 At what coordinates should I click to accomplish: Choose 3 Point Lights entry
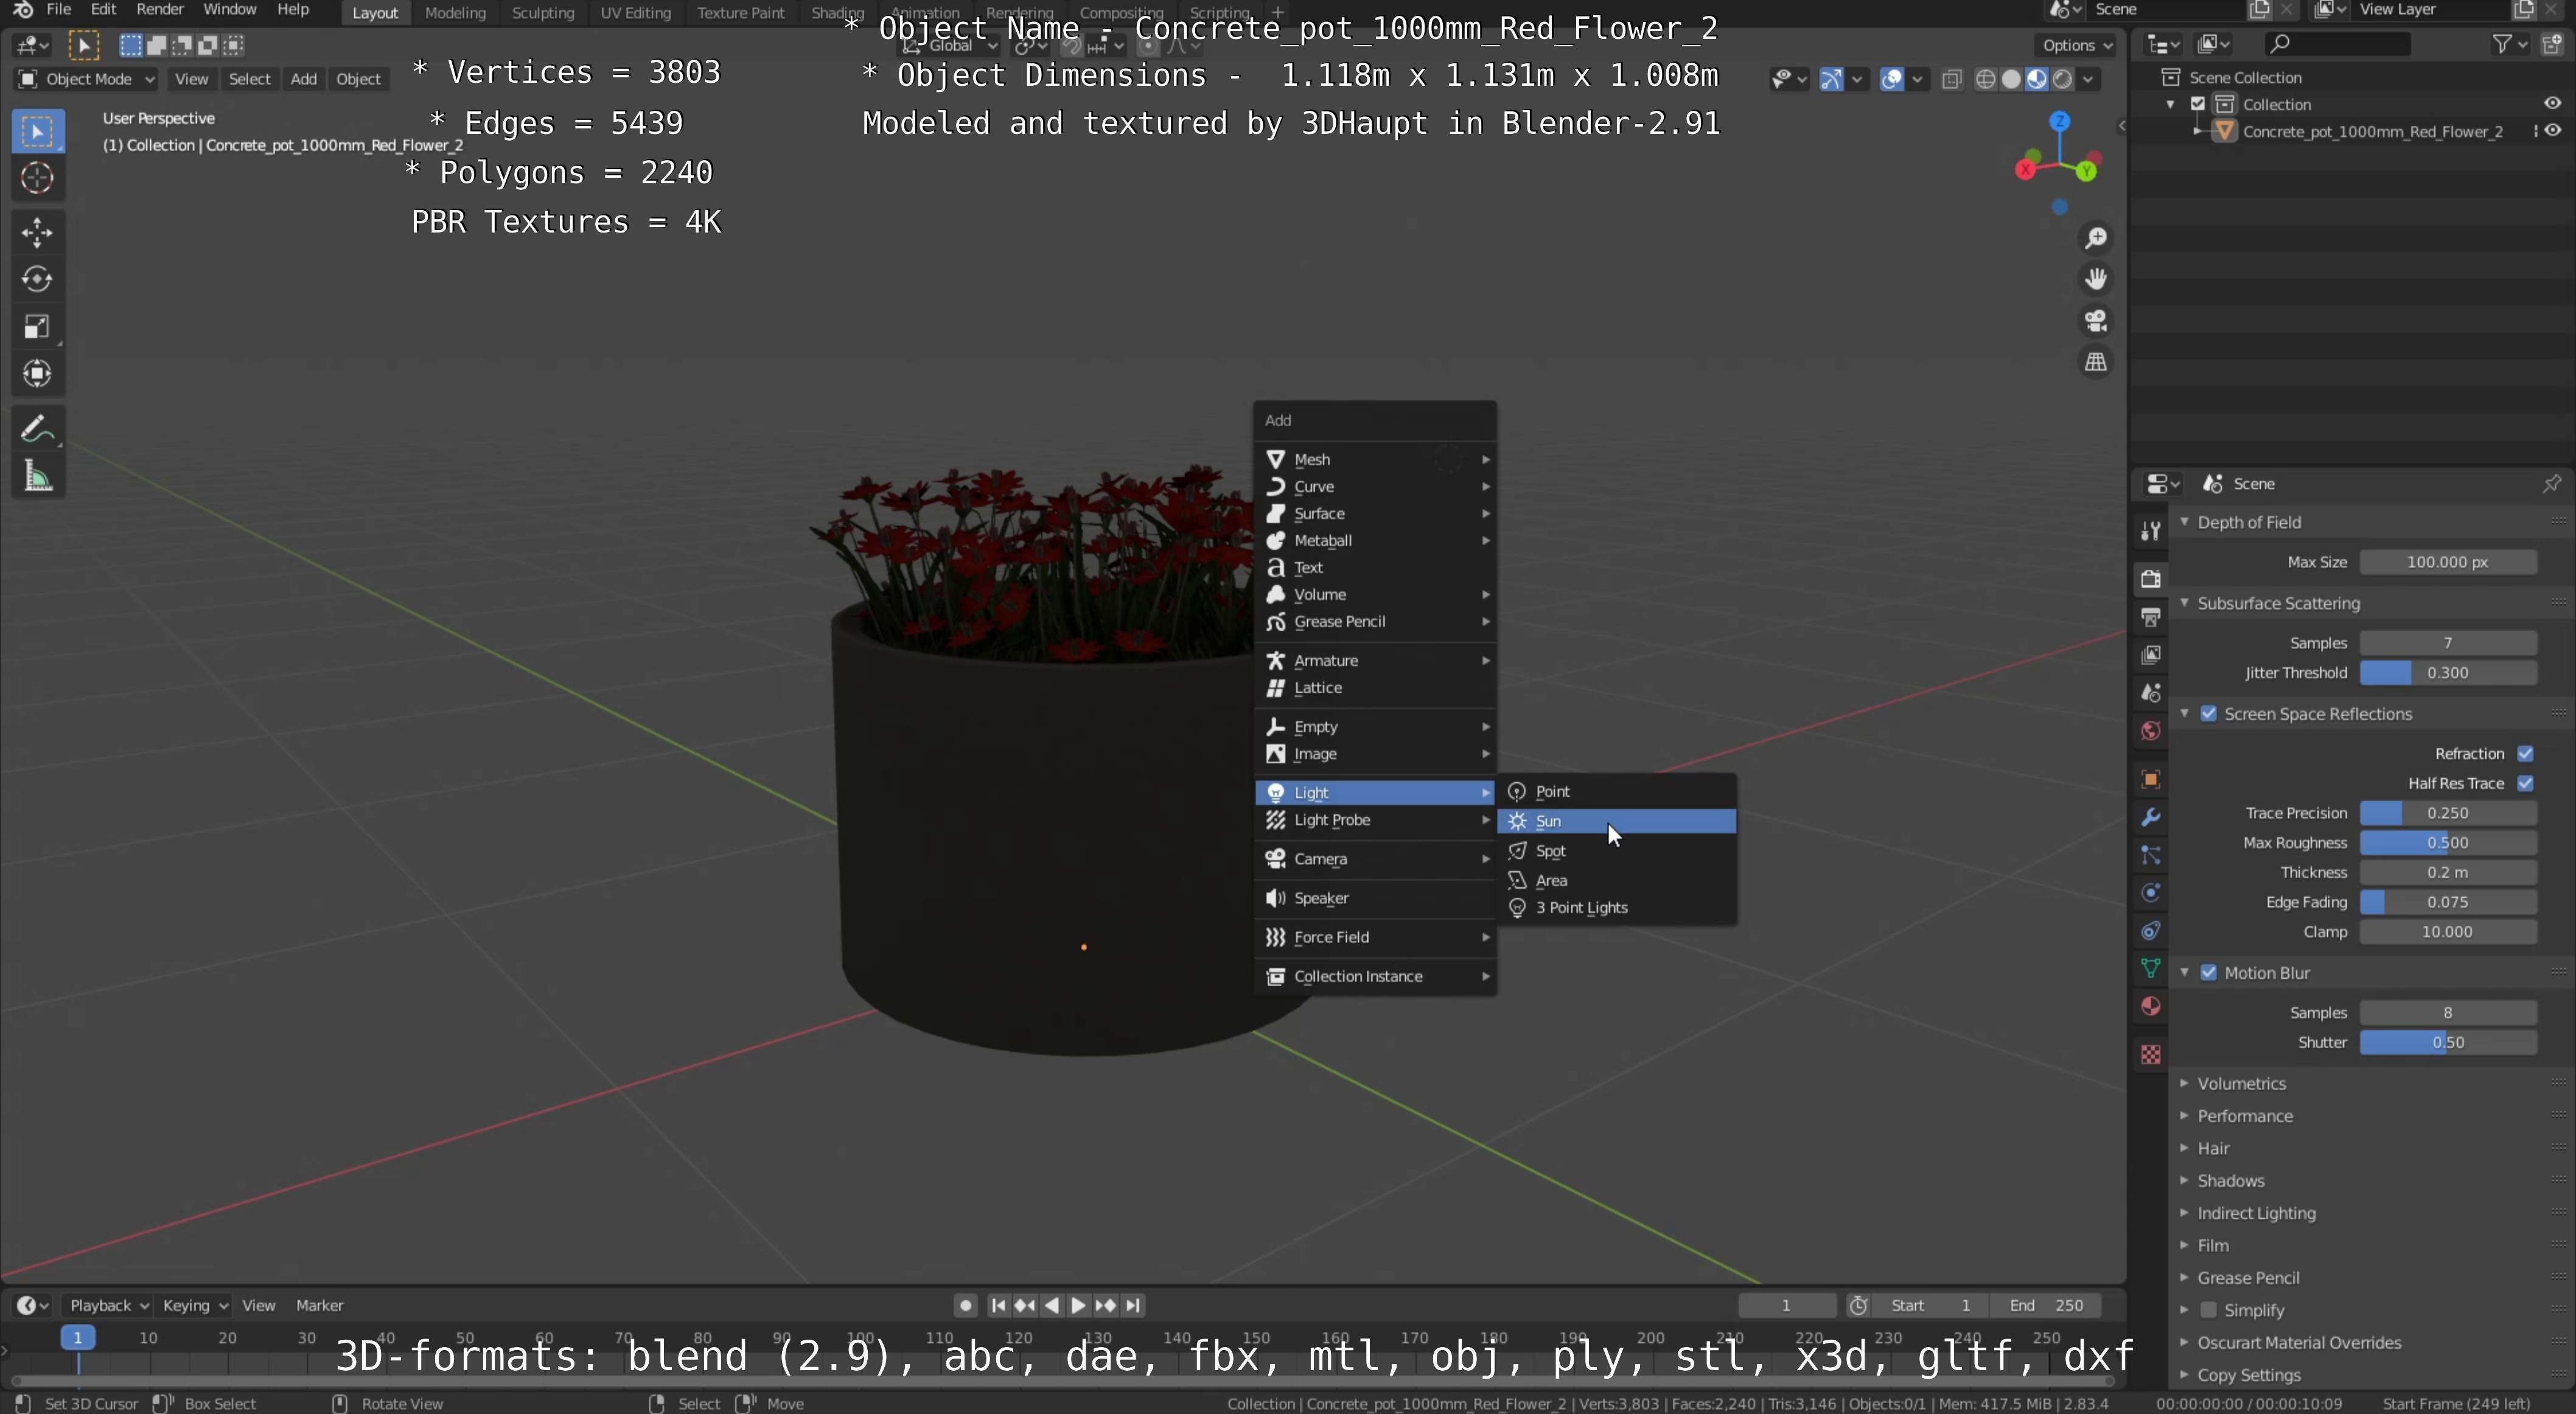(x=1616, y=908)
